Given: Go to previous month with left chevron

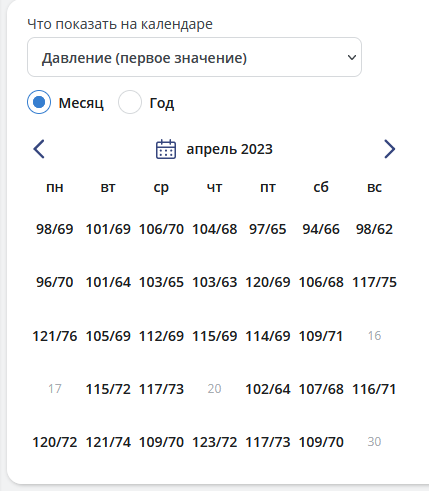Looking at the screenshot, I should point(39,149).
